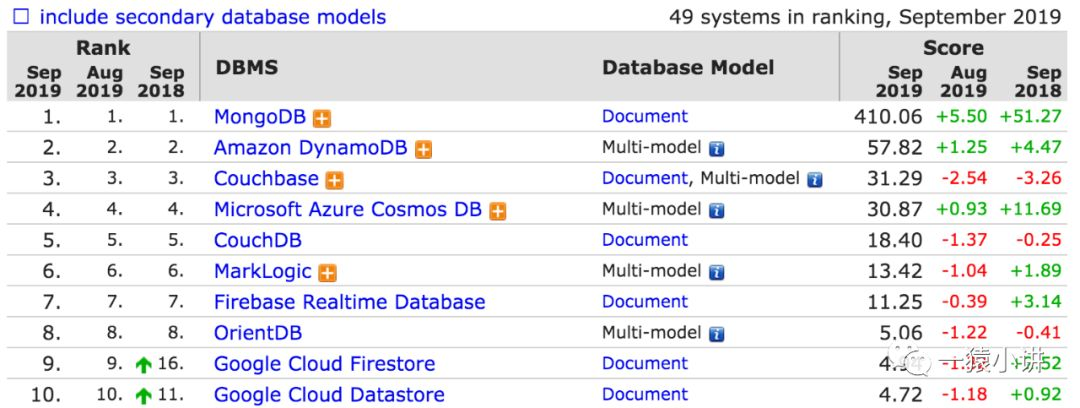
Task: Open the MongoDB link
Action: (x=260, y=117)
